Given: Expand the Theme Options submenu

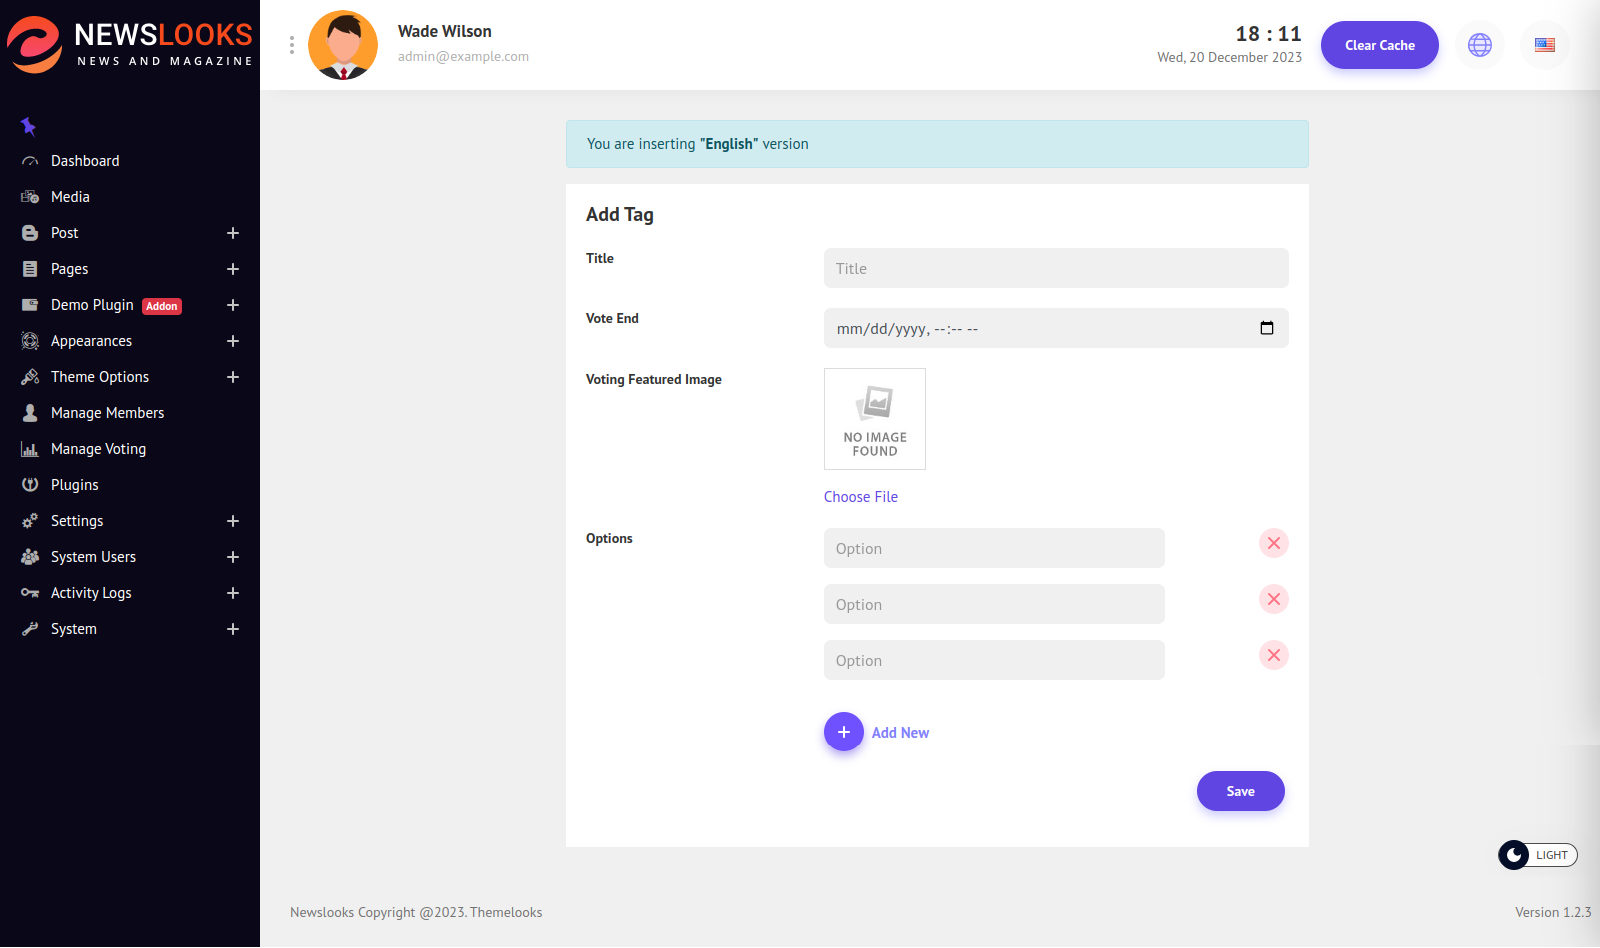Looking at the screenshot, I should pos(232,377).
